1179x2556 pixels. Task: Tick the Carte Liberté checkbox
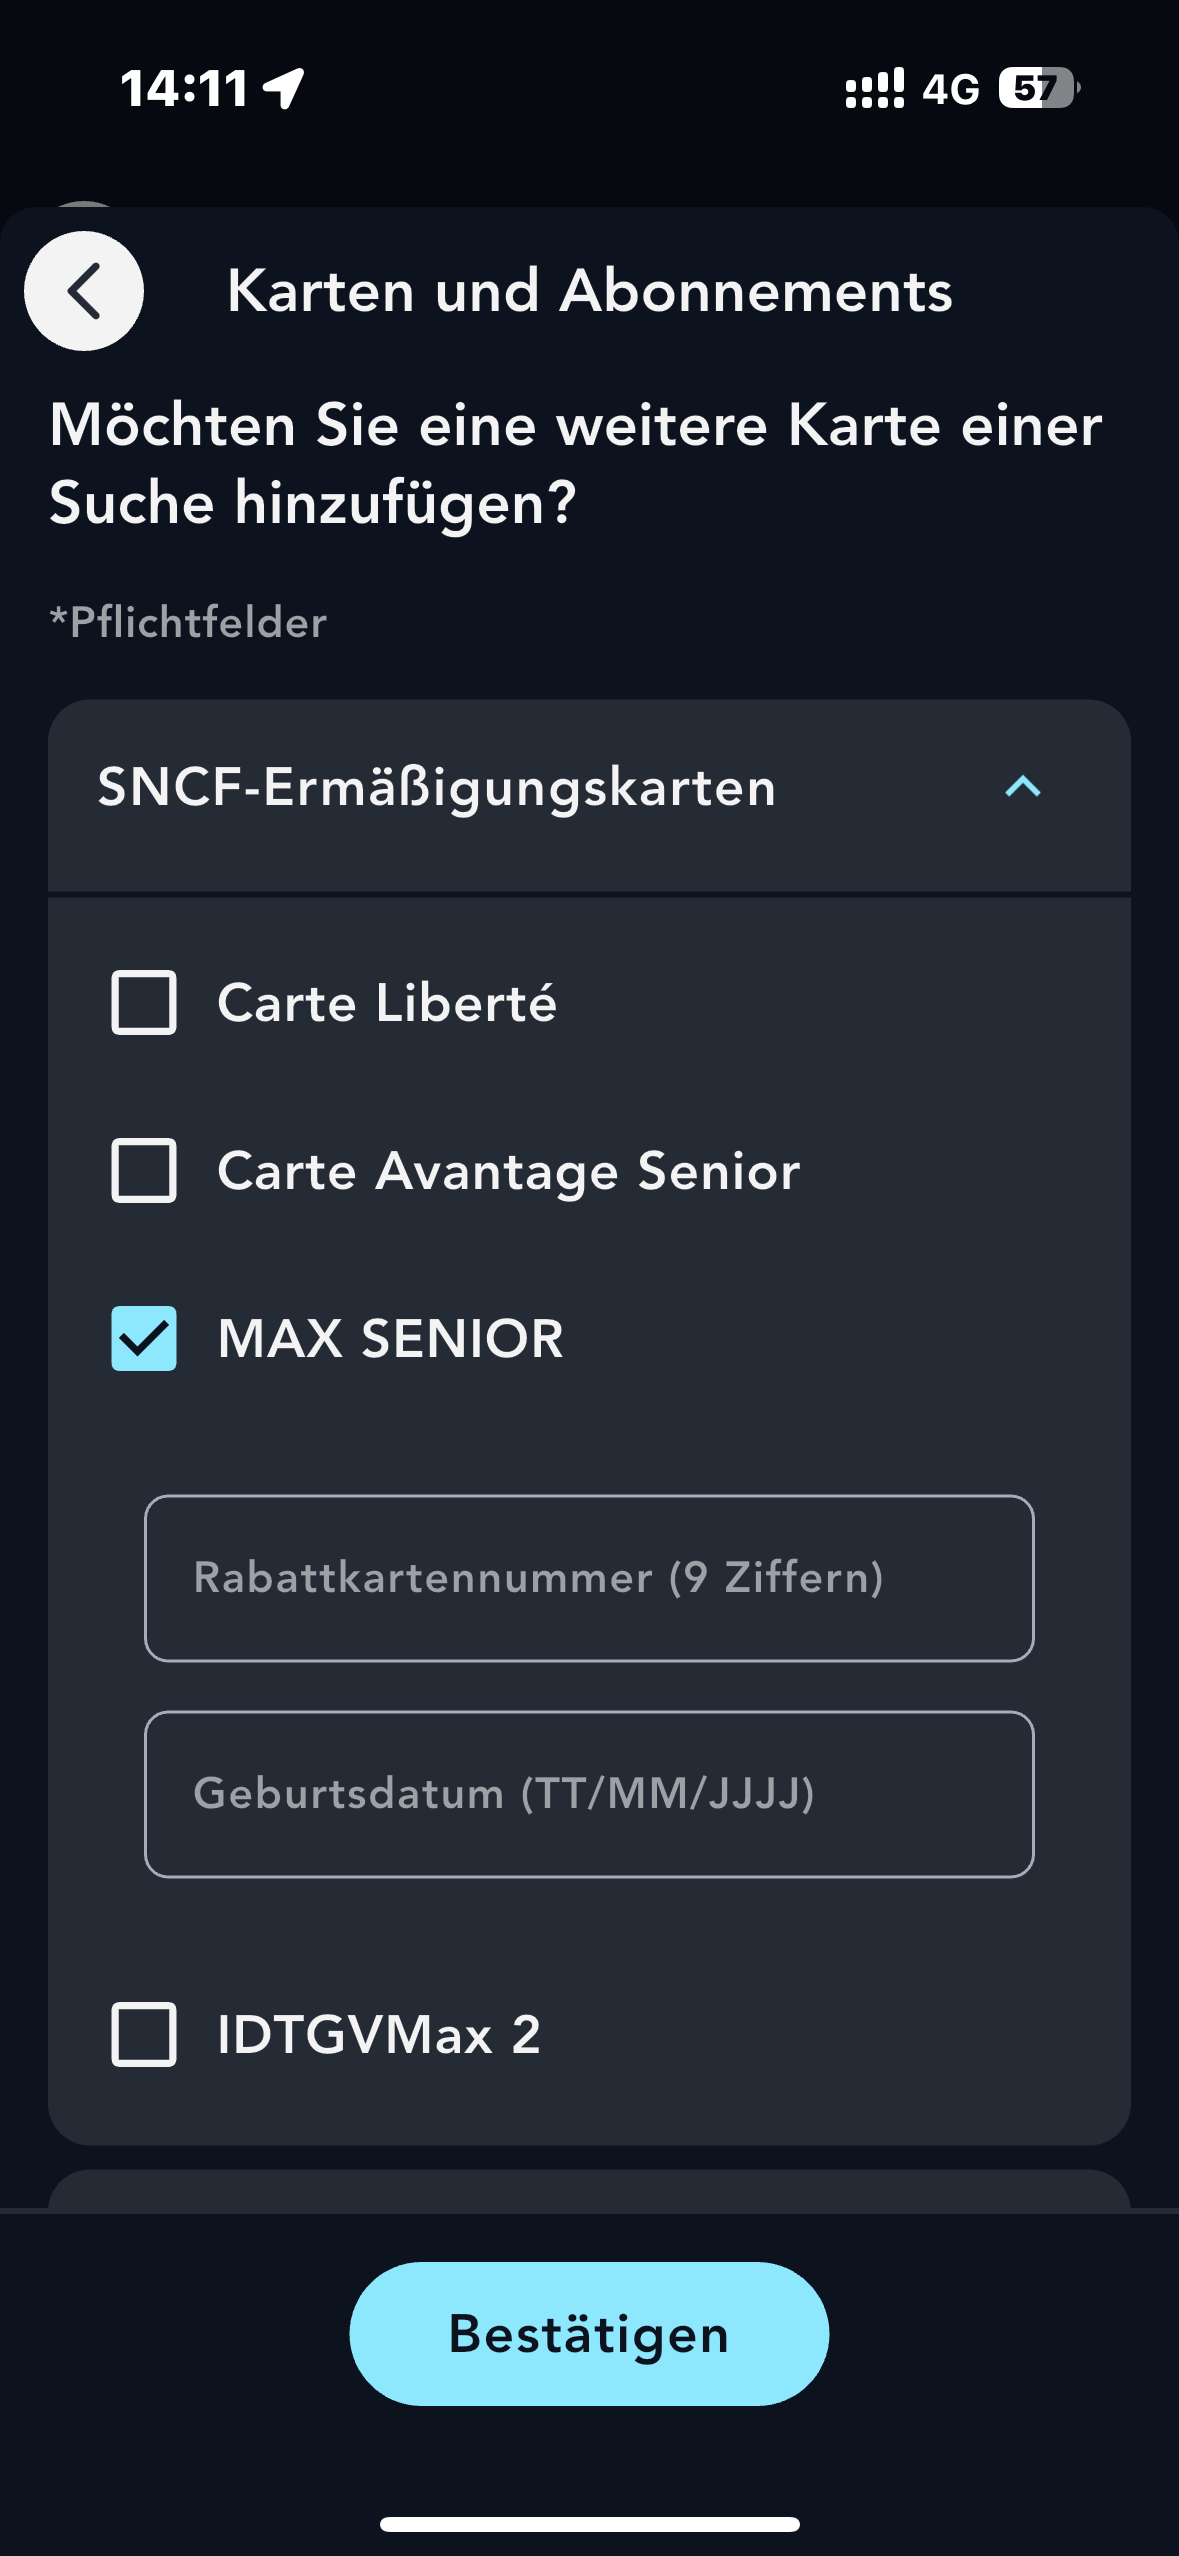point(144,1002)
